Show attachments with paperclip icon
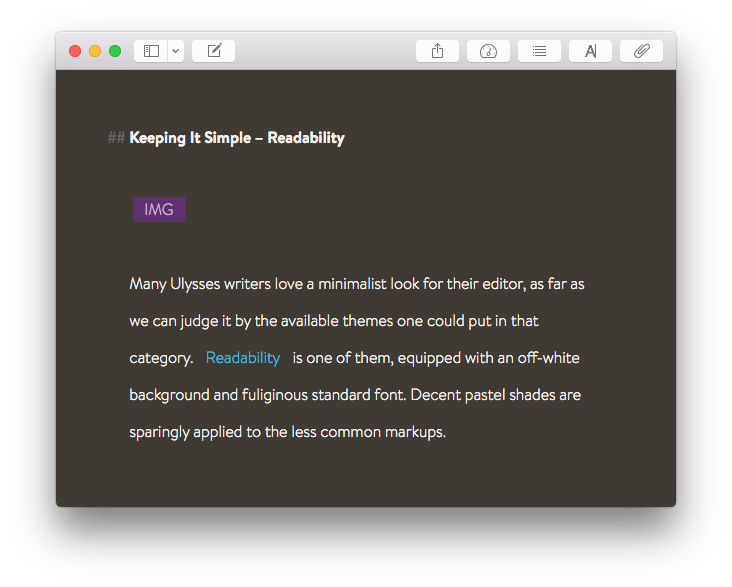The width and height of the screenshot is (732, 587). pos(641,51)
